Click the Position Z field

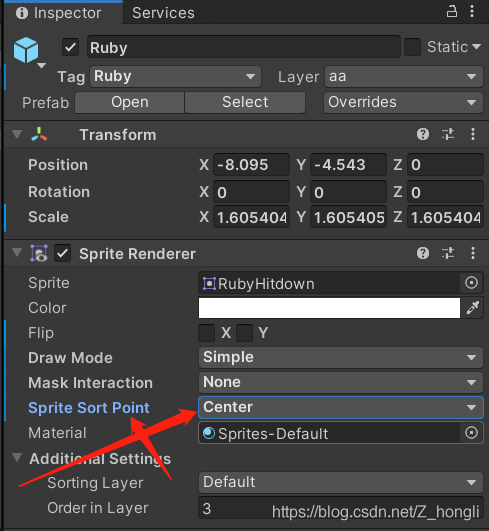pos(445,165)
